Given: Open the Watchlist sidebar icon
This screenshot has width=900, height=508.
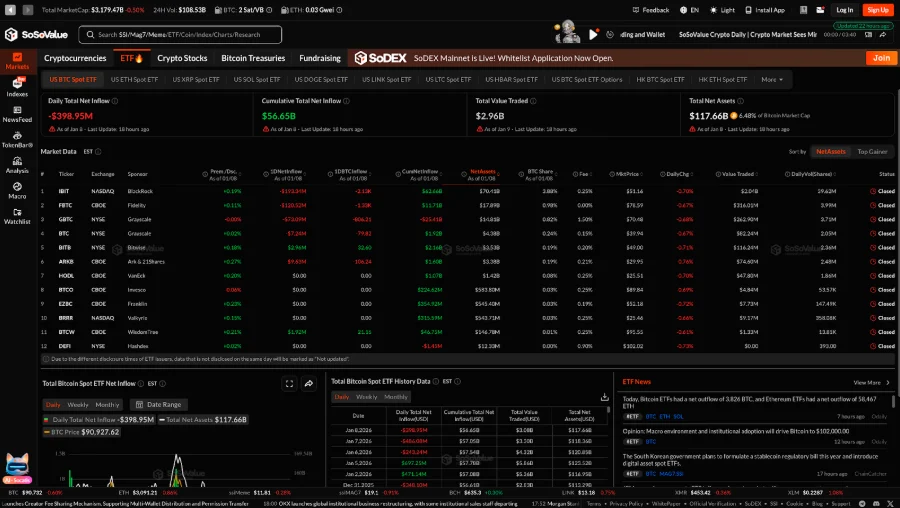Looking at the screenshot, I should 17,216.
